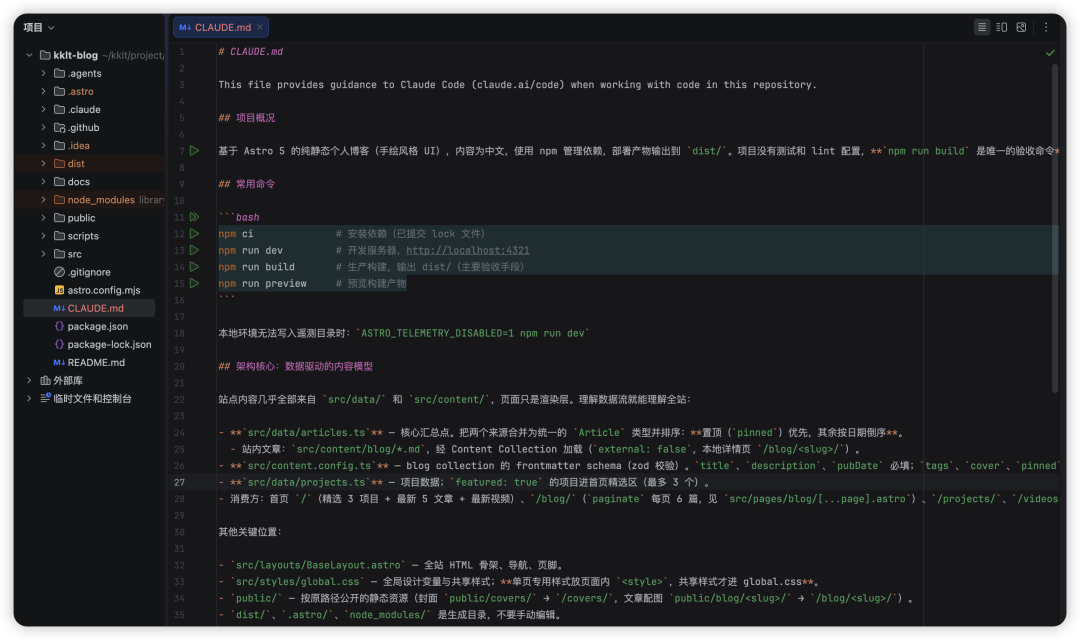Select the CLAUDE.md editor tab
Image resolution: width=1080 pixels, height=640 pixels.
coord(220,28)
